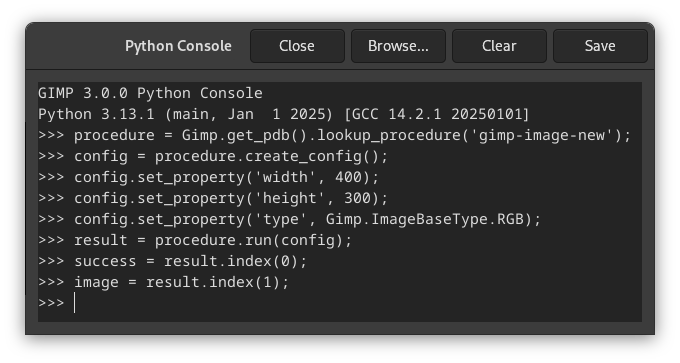
Task: Click the procedure.create_config() line
Action: tap(213, 156)
